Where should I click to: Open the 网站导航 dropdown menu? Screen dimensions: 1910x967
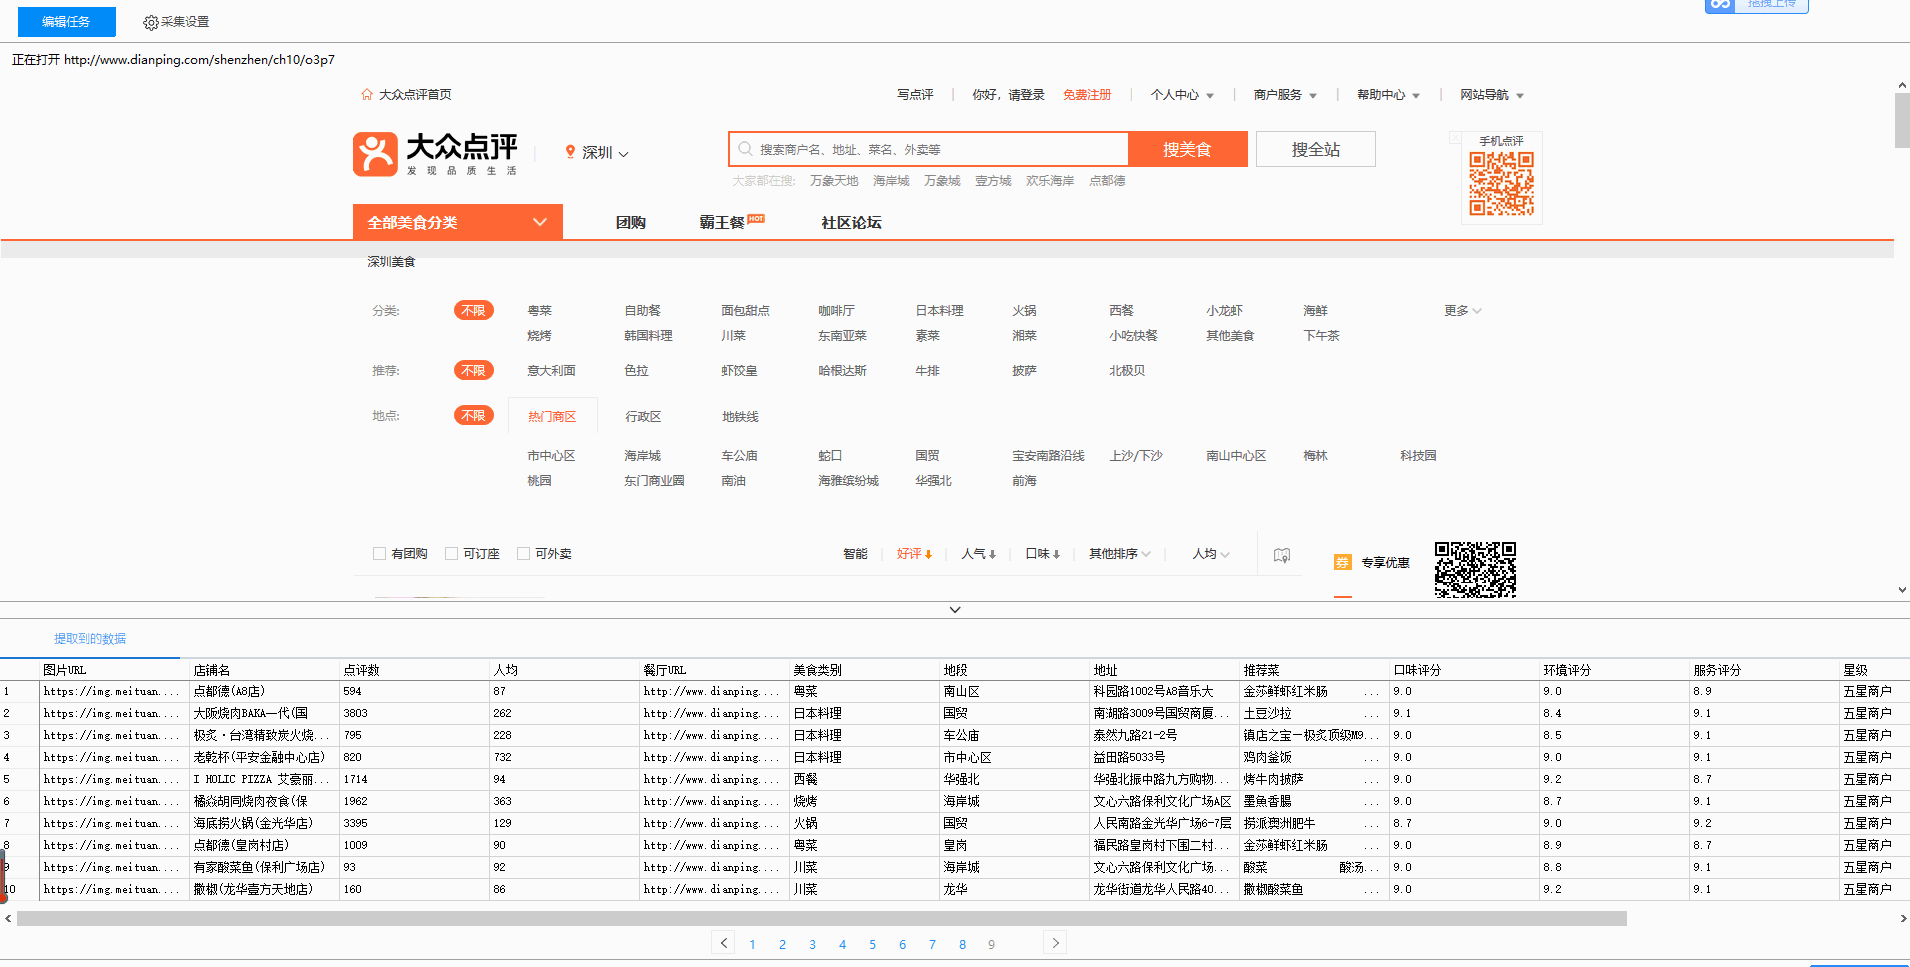1491,95
